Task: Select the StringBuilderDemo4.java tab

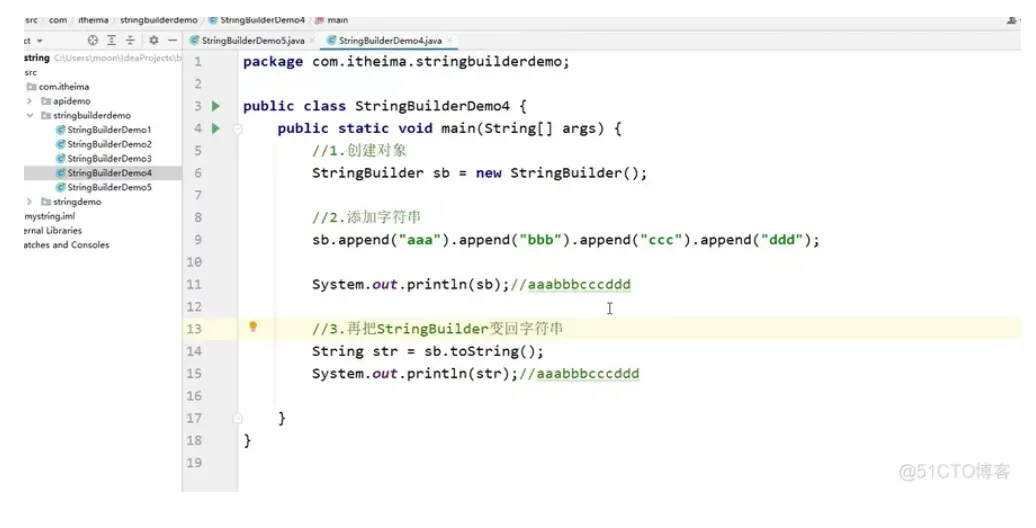Action: [390, 40]
